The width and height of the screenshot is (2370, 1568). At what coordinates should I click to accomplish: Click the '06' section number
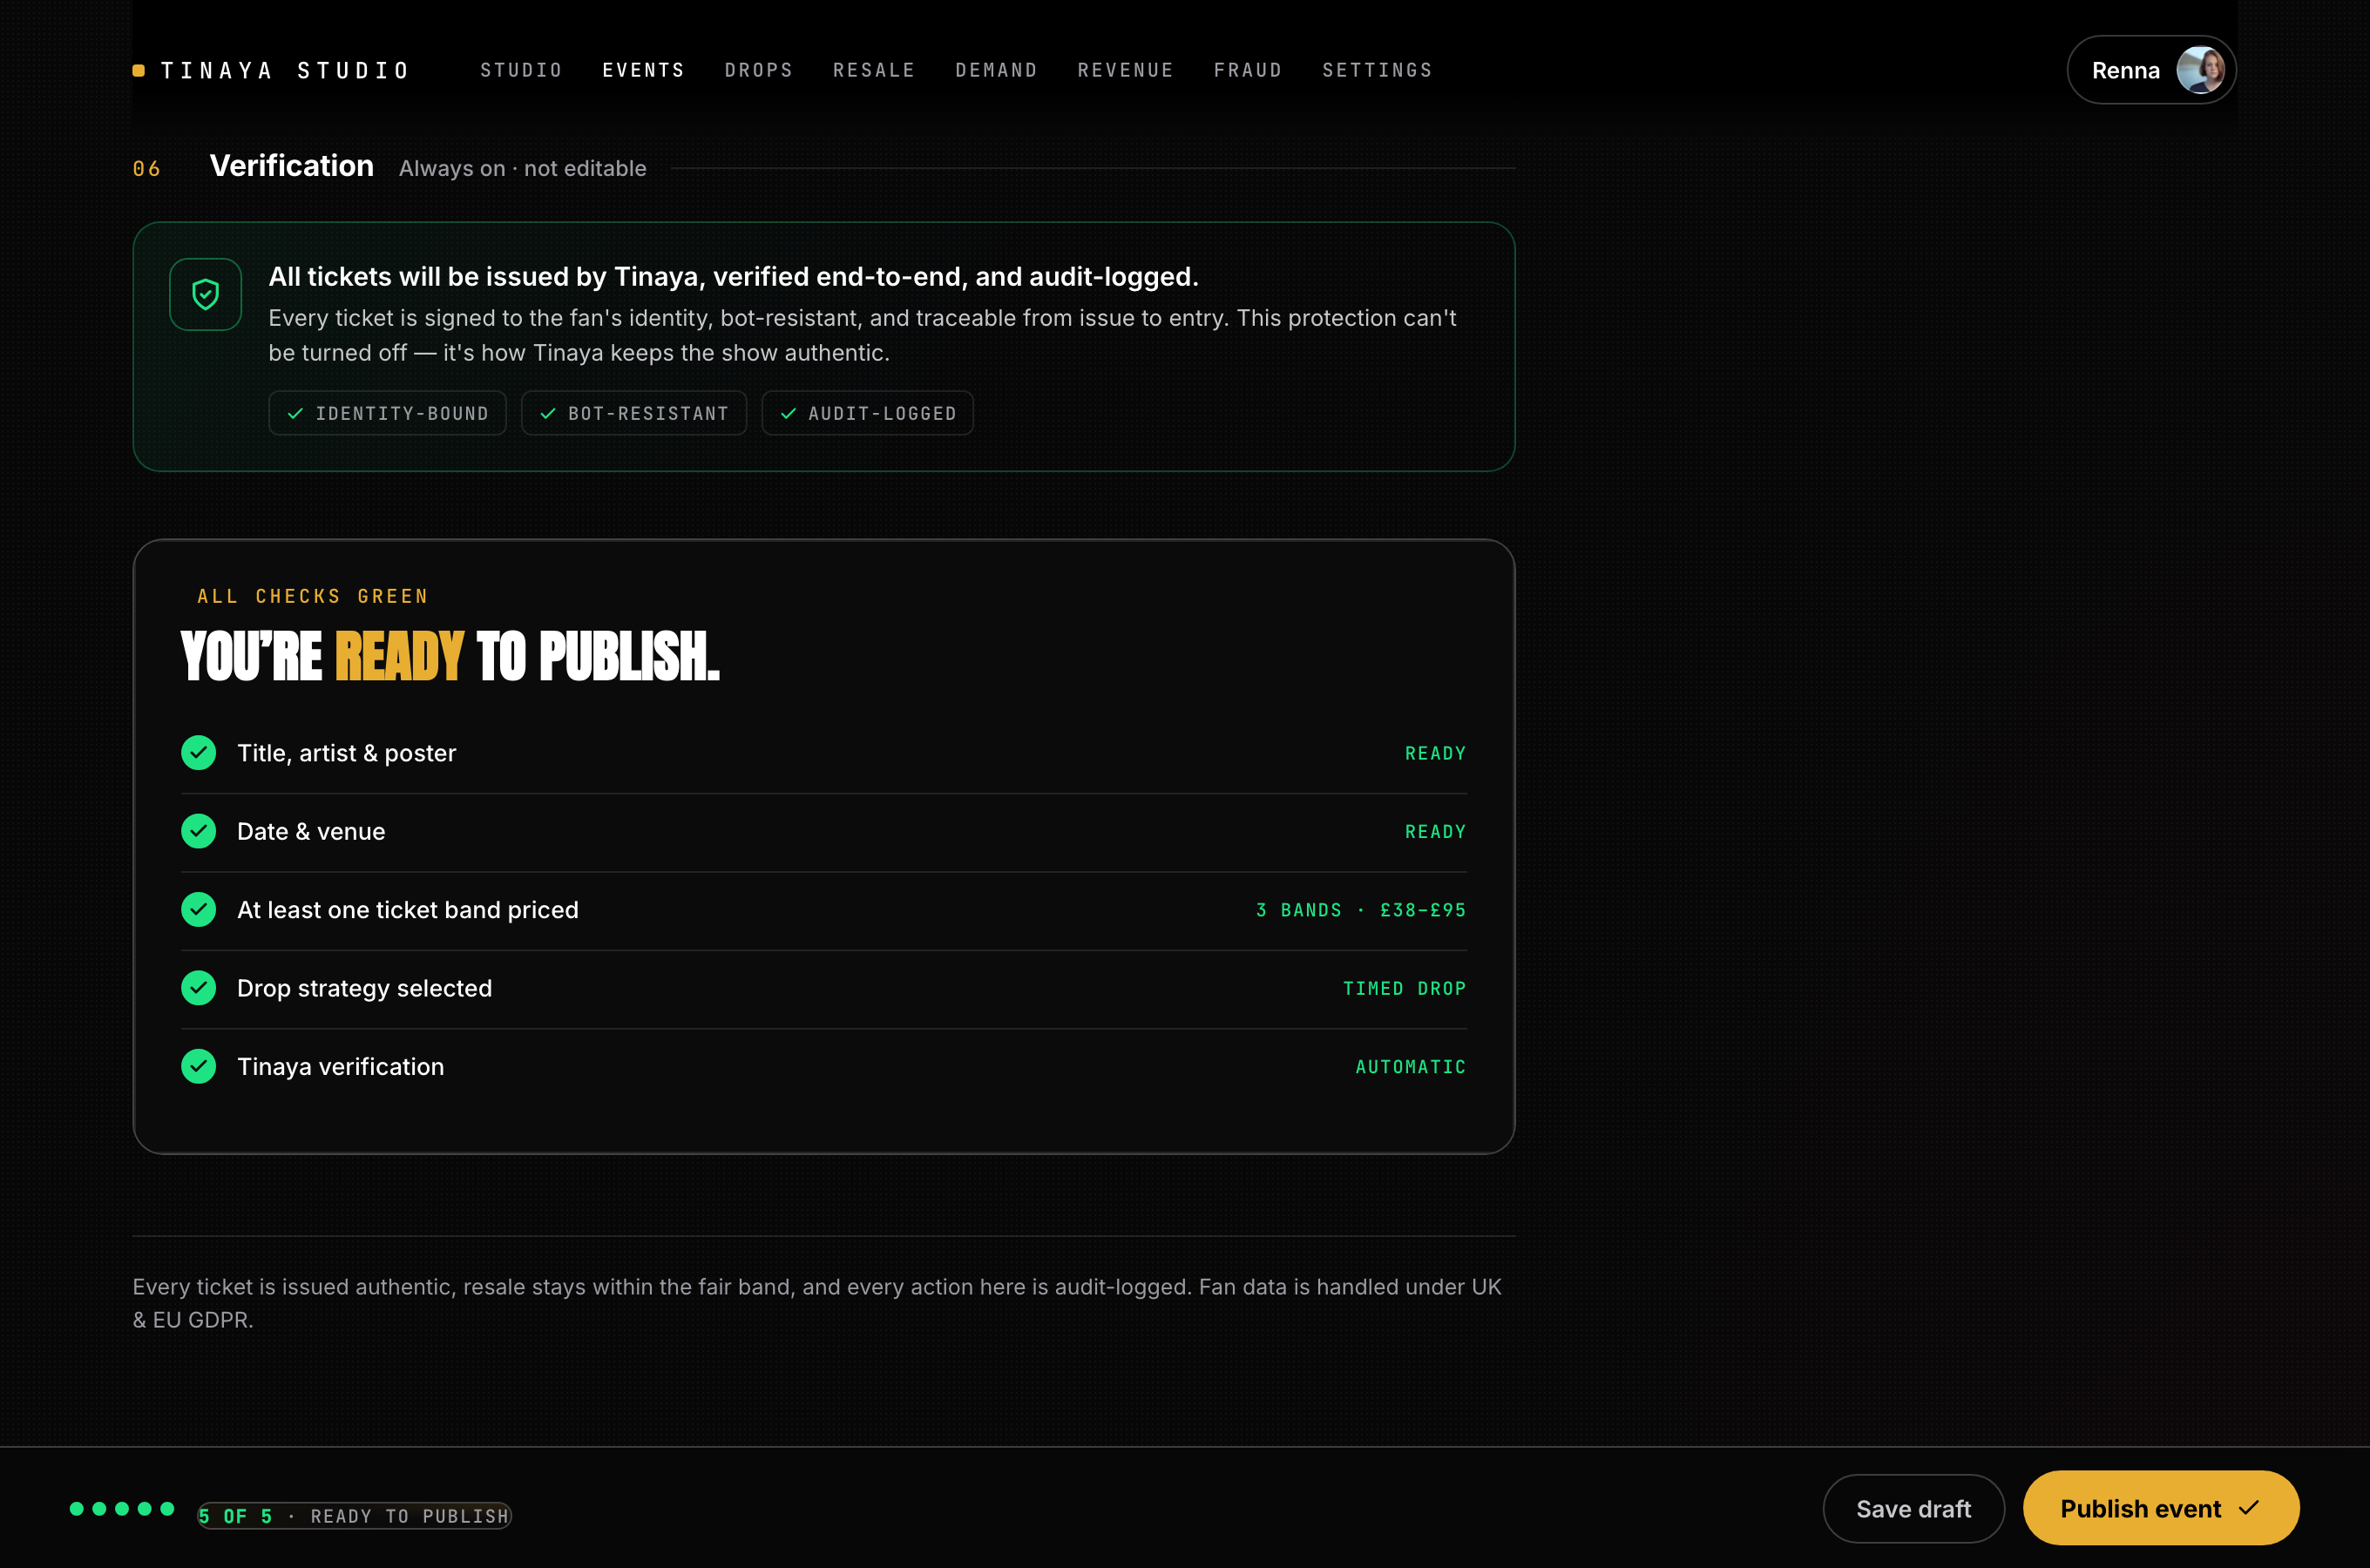pyautogui.click(x=146, y=169)
